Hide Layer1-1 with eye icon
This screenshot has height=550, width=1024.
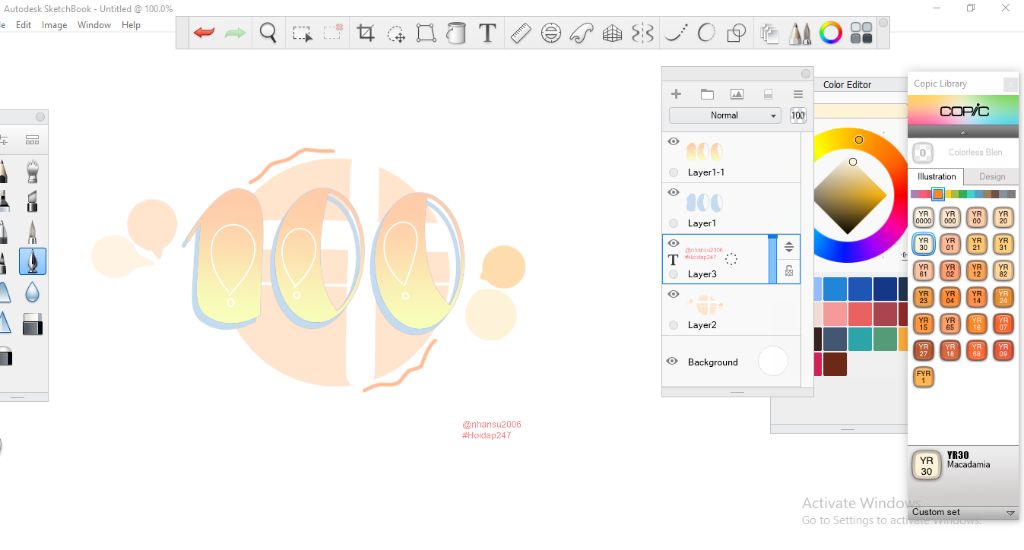coord(673,142)
